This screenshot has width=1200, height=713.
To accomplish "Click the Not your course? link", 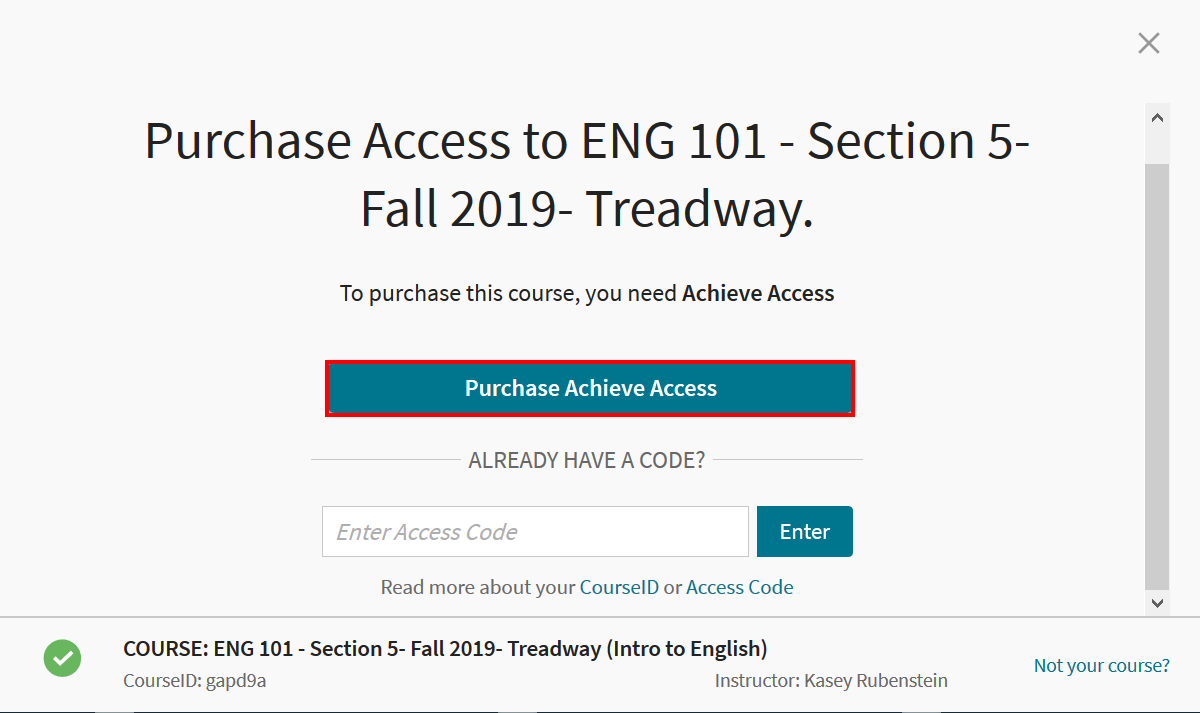I will [1101, 664].
